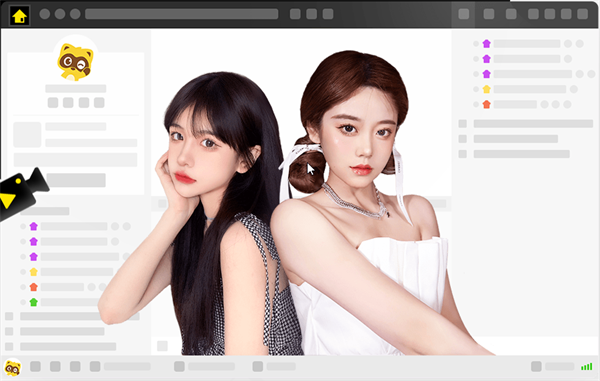
Task: Click the gray address bar in title bar
Action: pyautogui.click(x=181, y=14)
